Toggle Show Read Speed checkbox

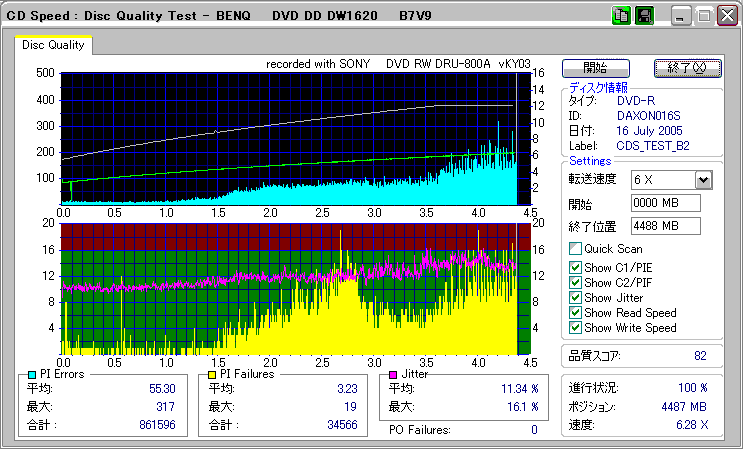[x=575, y=312]
